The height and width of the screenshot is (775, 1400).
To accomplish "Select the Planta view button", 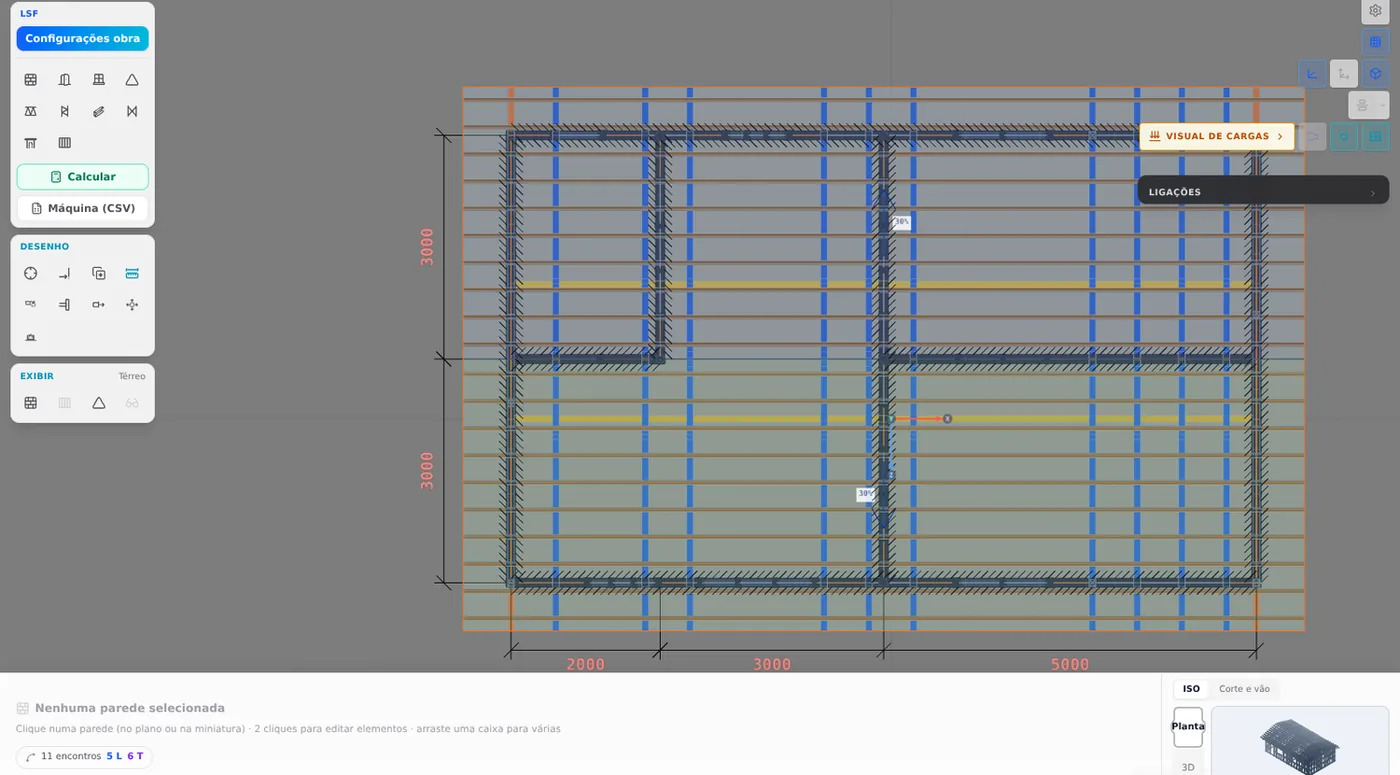I will tap(1188, 727).
